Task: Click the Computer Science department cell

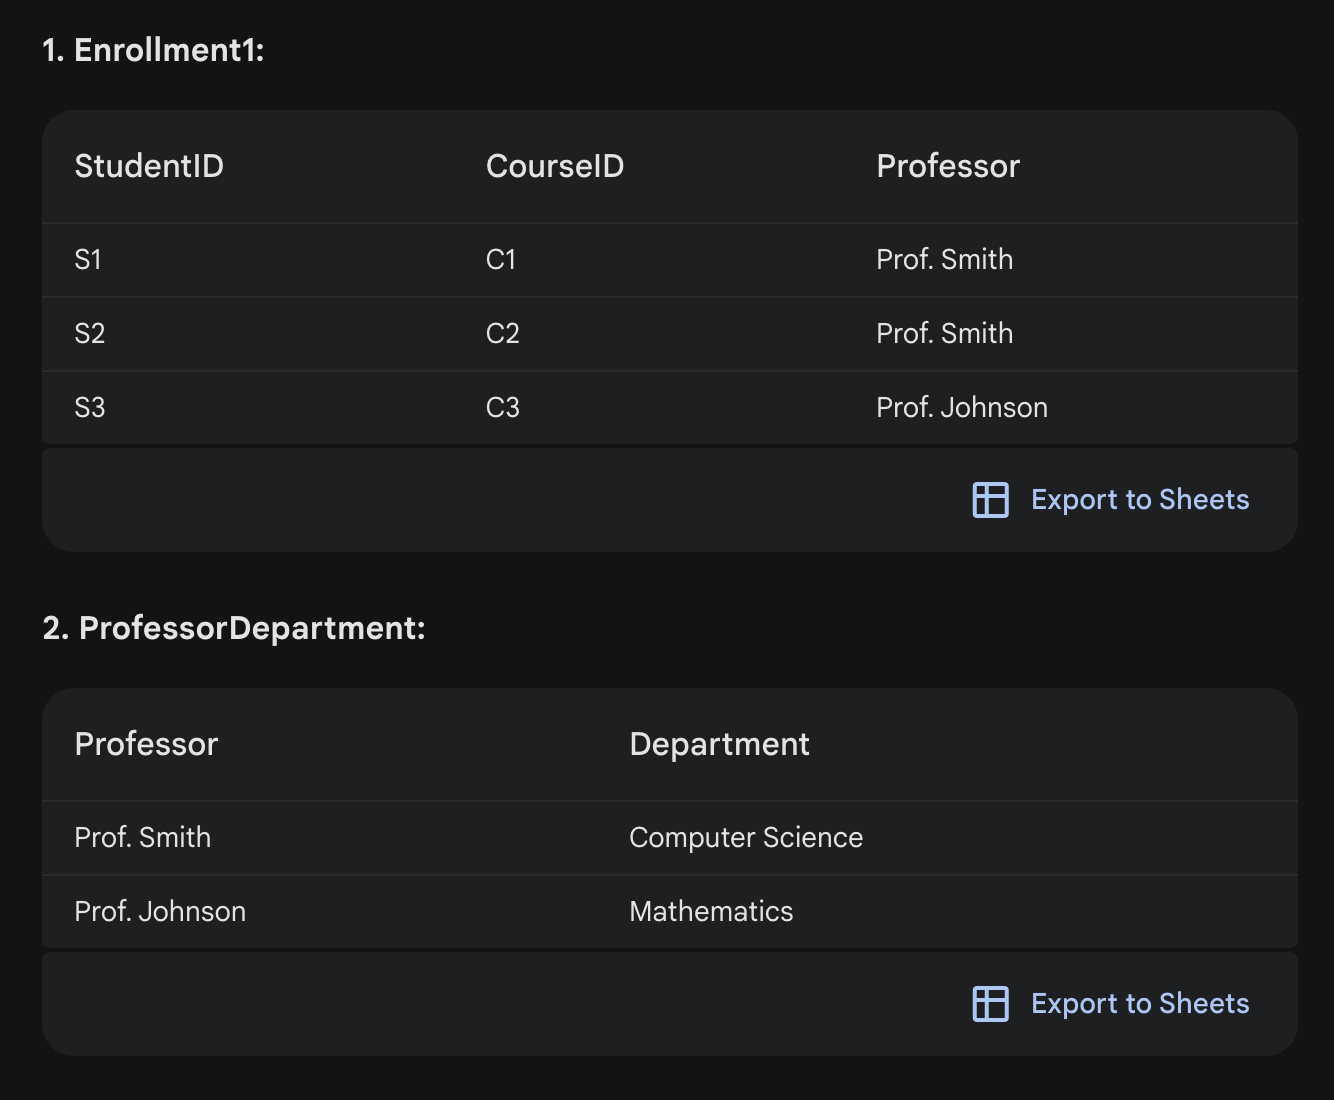Action: pos(745,838)
